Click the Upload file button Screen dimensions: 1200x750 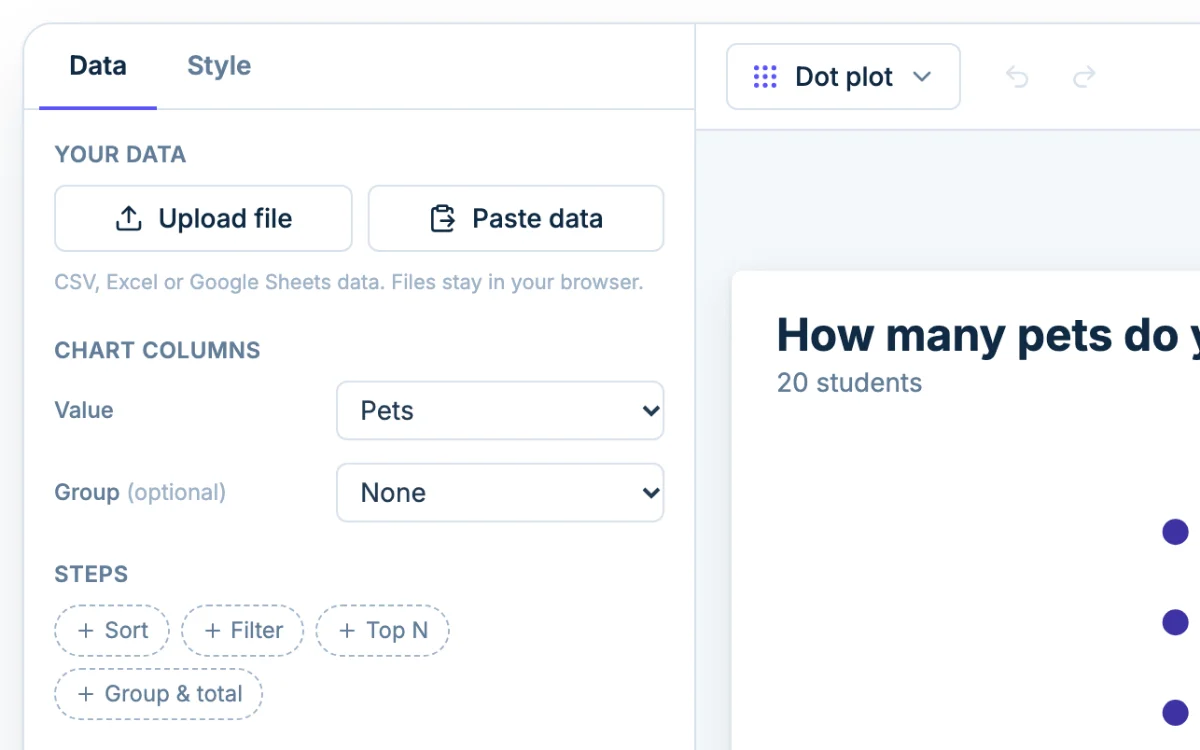pyautogui.click(x=203, y=218)
